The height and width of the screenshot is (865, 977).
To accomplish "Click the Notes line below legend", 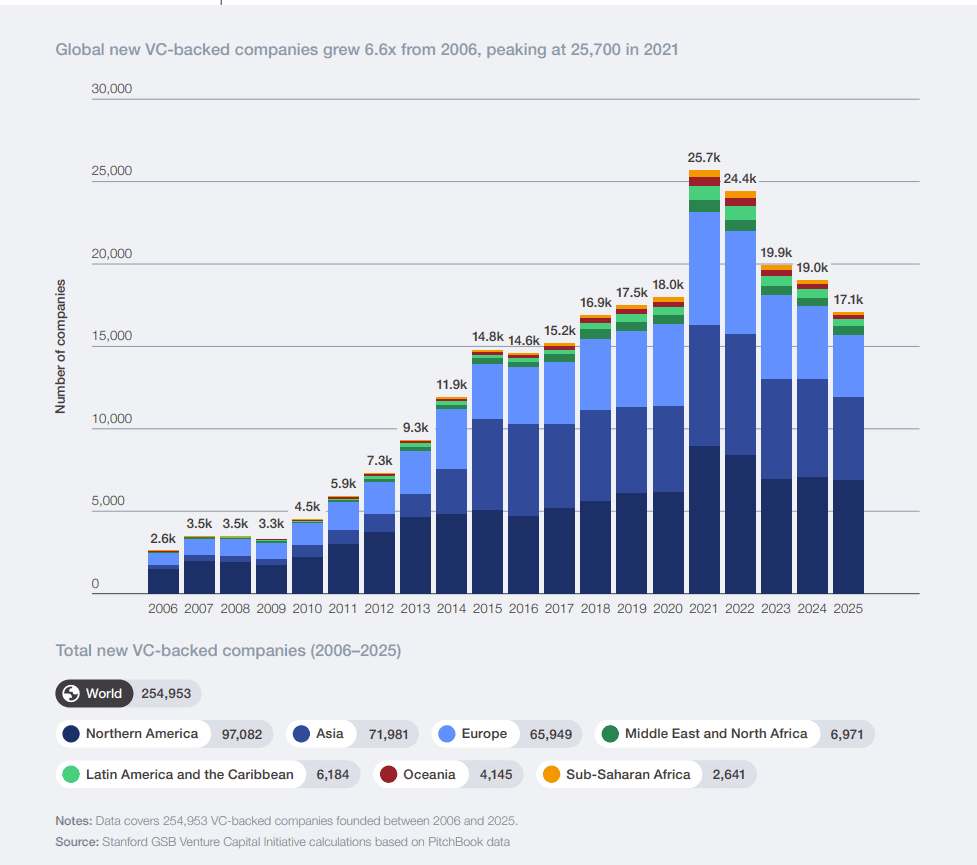I will [287, 821].
